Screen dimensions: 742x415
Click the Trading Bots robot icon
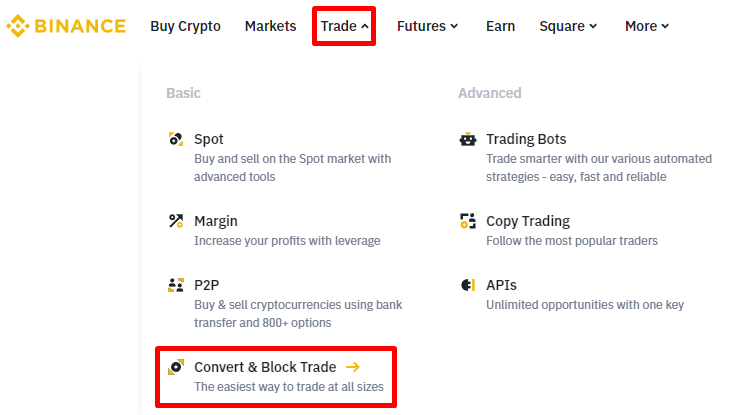467,139
